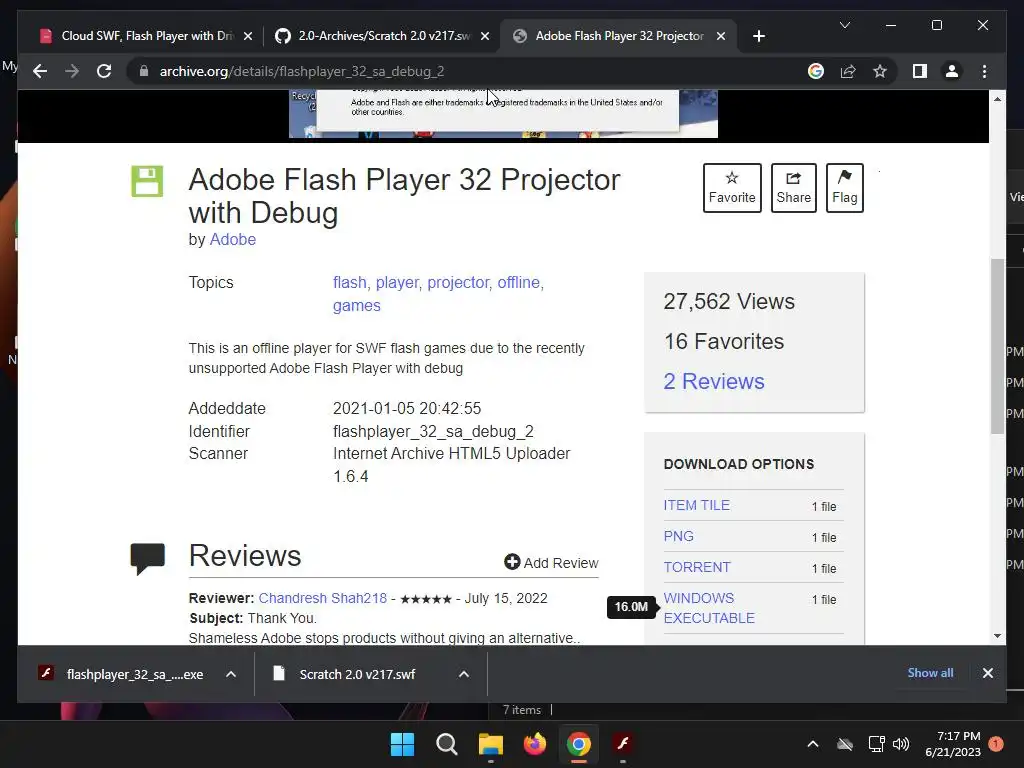Viewport: 1024px width, 768px height.
Task: Open File Explorer from taskbar
Action: [490, 744]
